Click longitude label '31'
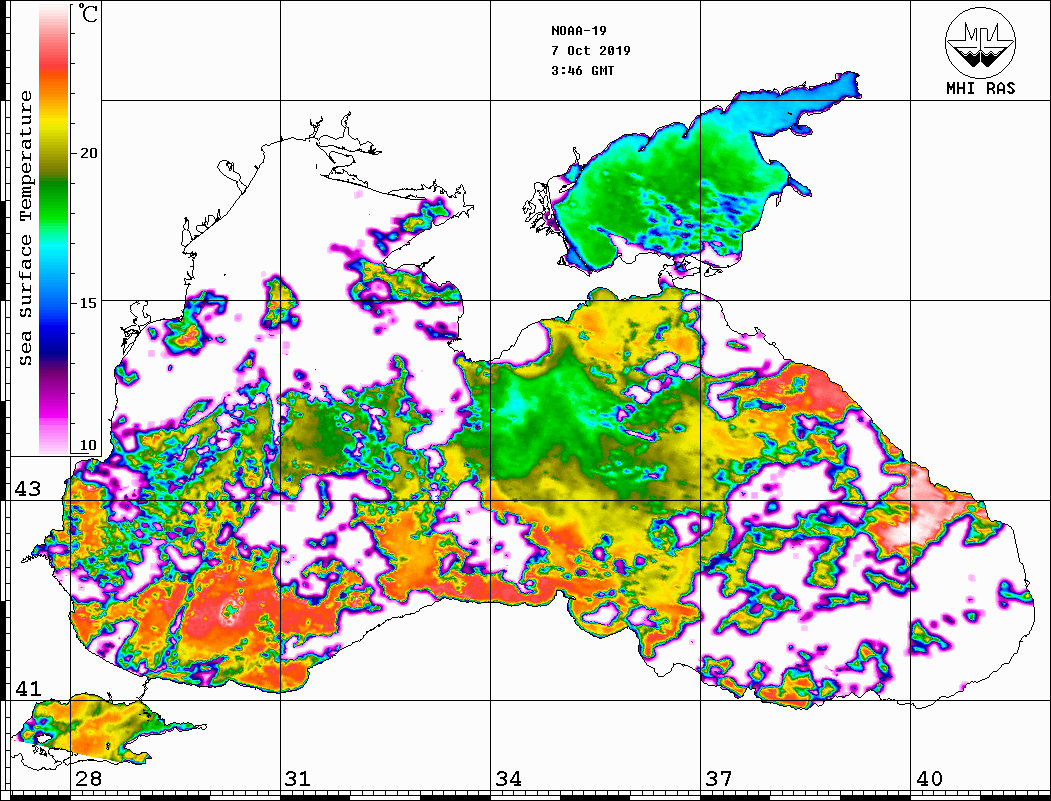Image resolution: width=1051 pixels, height=801 pixels. click(x=298, y=779)
